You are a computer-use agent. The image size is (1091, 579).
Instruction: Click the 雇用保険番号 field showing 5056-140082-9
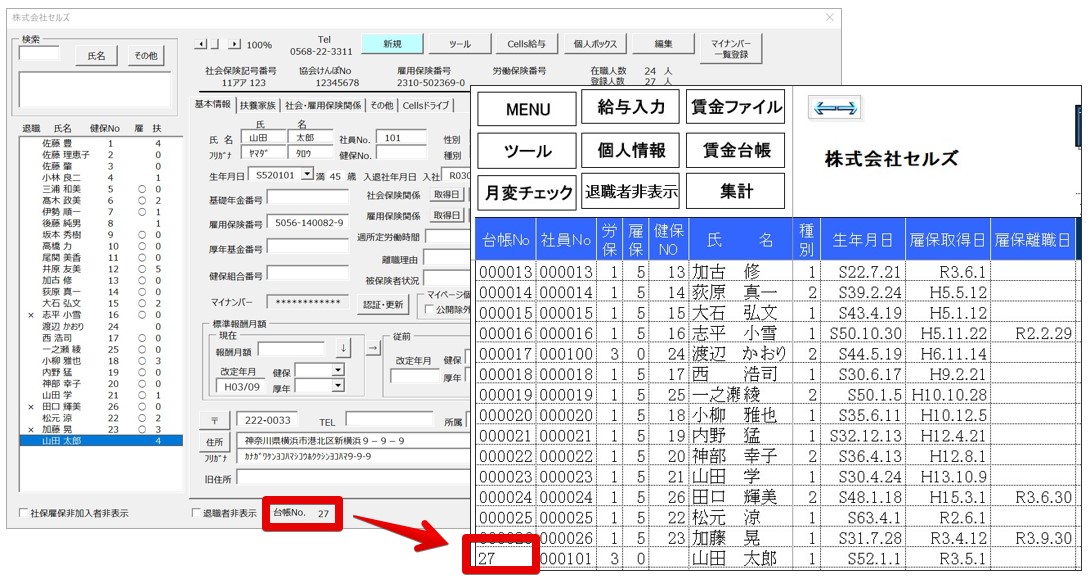click(308, 223)
